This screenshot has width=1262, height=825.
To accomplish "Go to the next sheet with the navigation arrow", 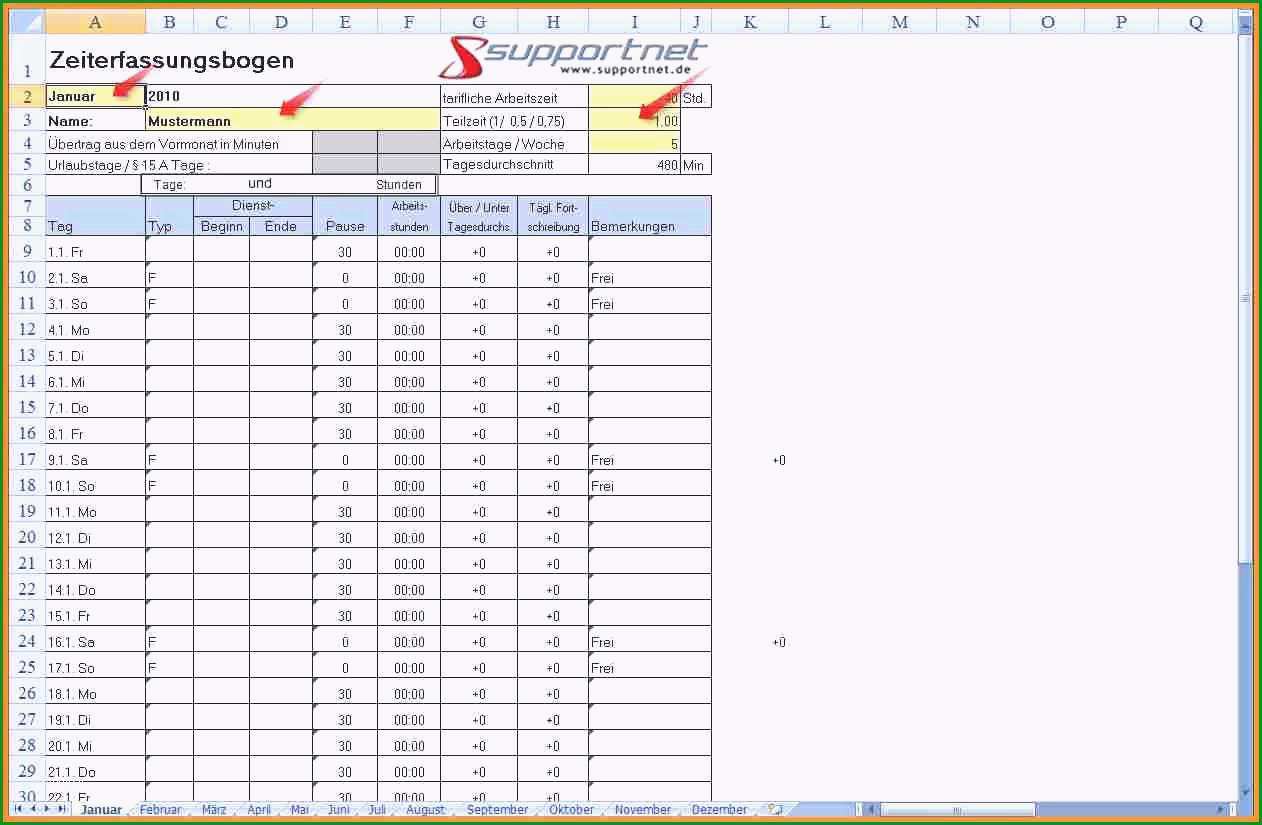I will [47, 809].
